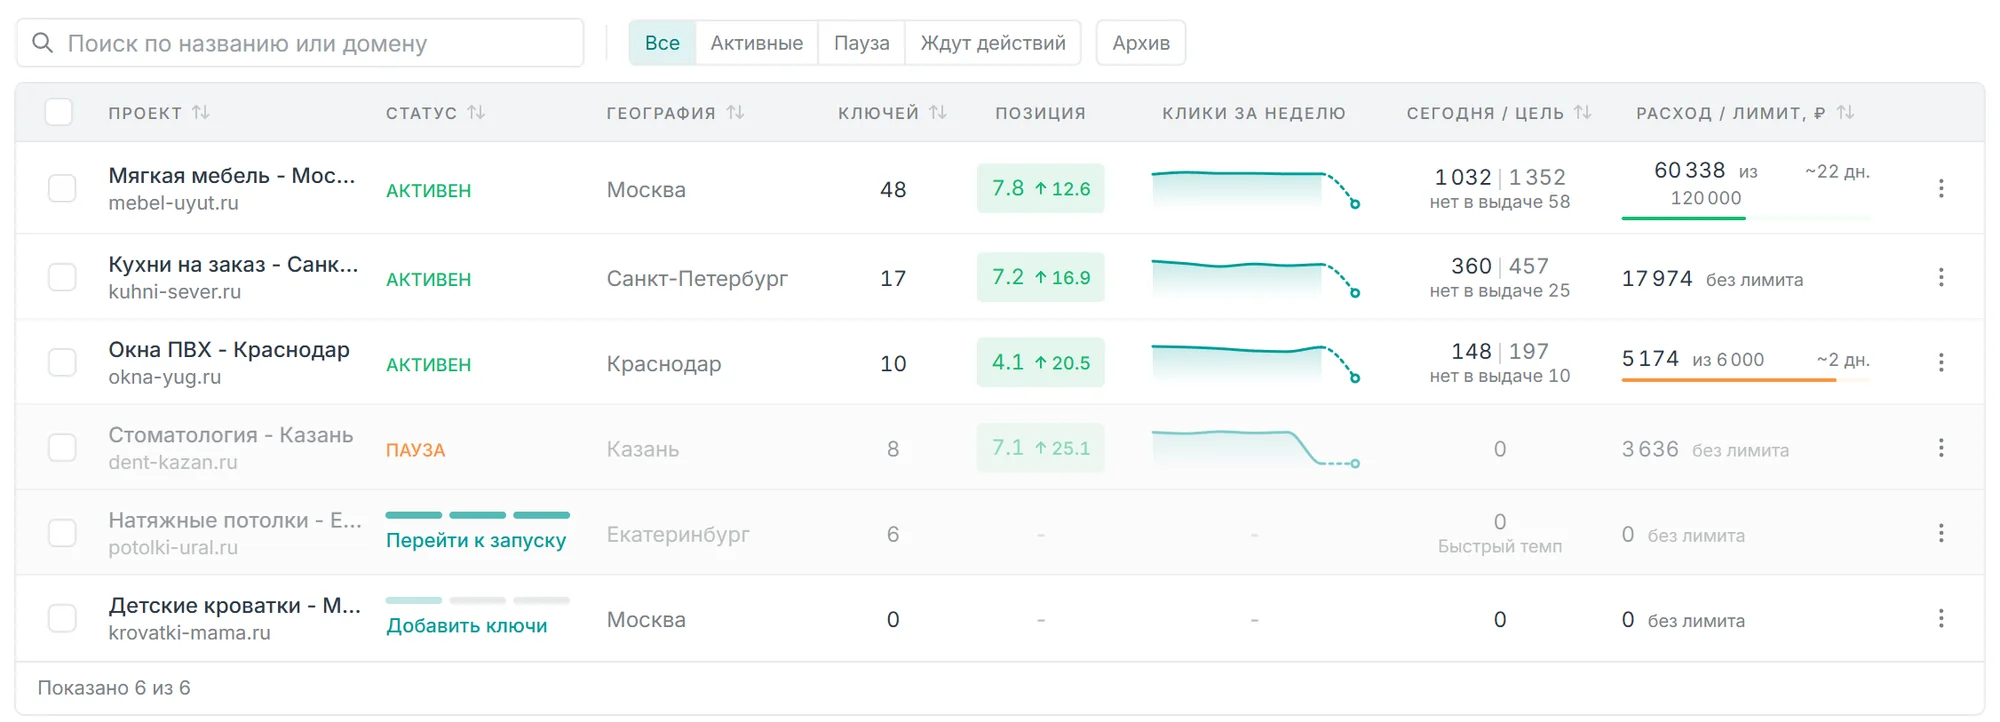The width and height of the screenshot is (2000, 722).
Task: Tick the Детские кроватки project checkbox
Action: 62,619
